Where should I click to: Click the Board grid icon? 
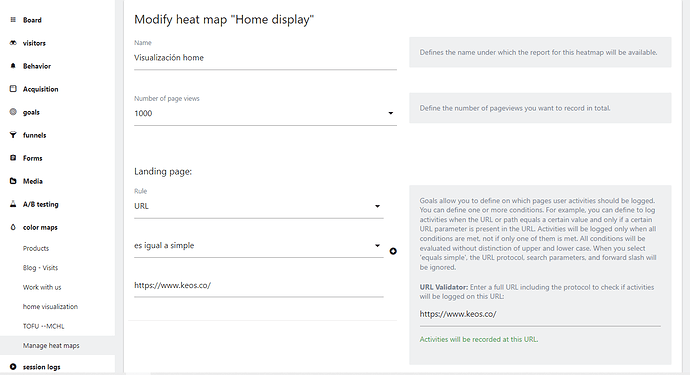click(x=13, y=20)
